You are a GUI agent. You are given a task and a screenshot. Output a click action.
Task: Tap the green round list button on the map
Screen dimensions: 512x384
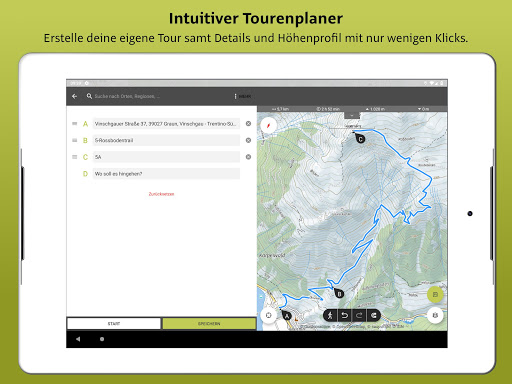click(435, 295)
